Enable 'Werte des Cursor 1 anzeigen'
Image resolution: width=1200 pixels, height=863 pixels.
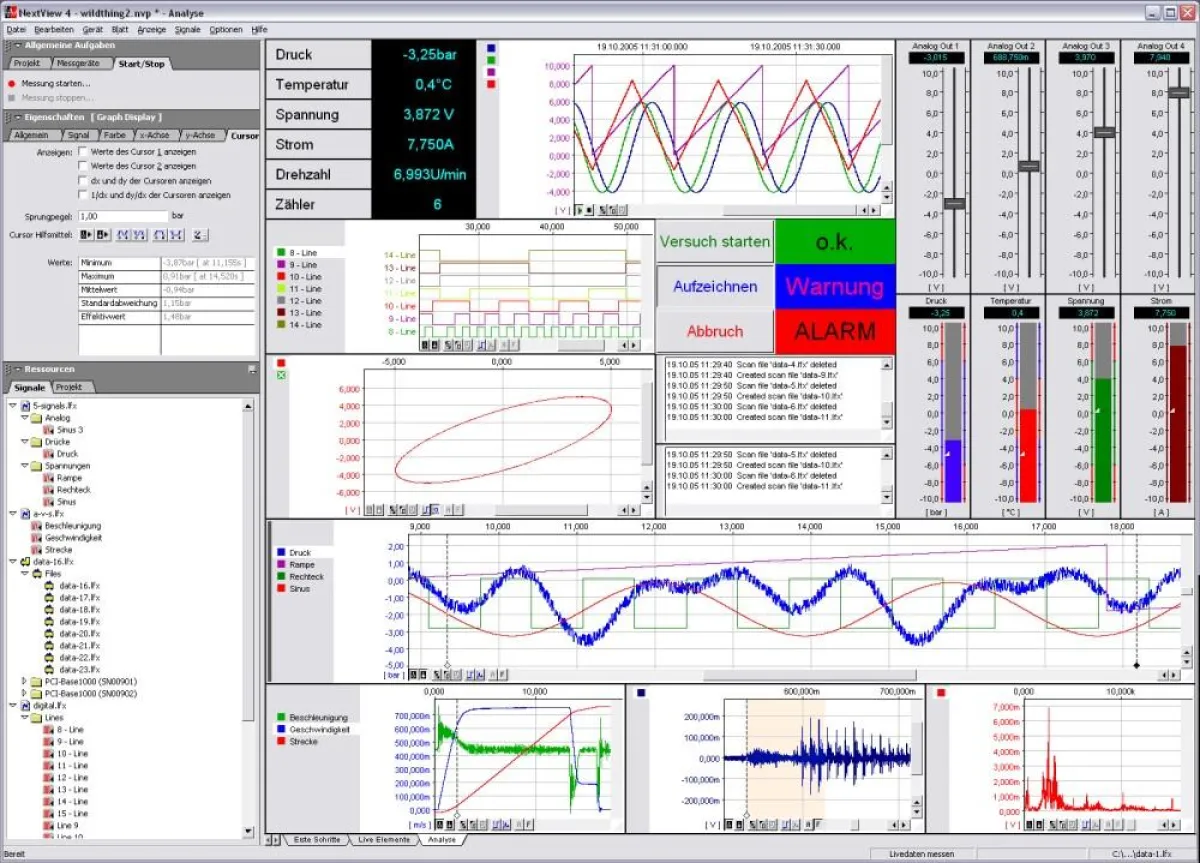(x=82, y=152)
